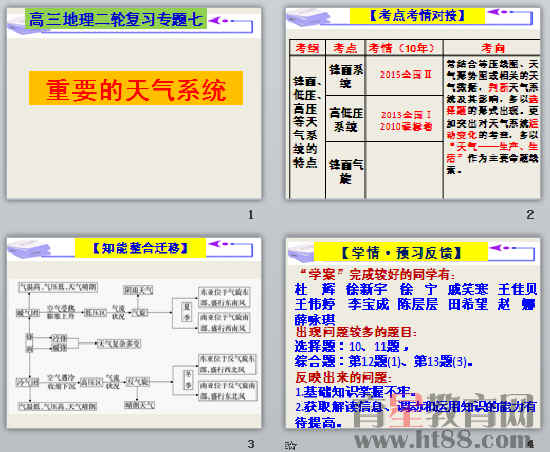Click the slide number 1 label
Image resolution: width=550 pixels, height=452 pixels.
[251, 215]
